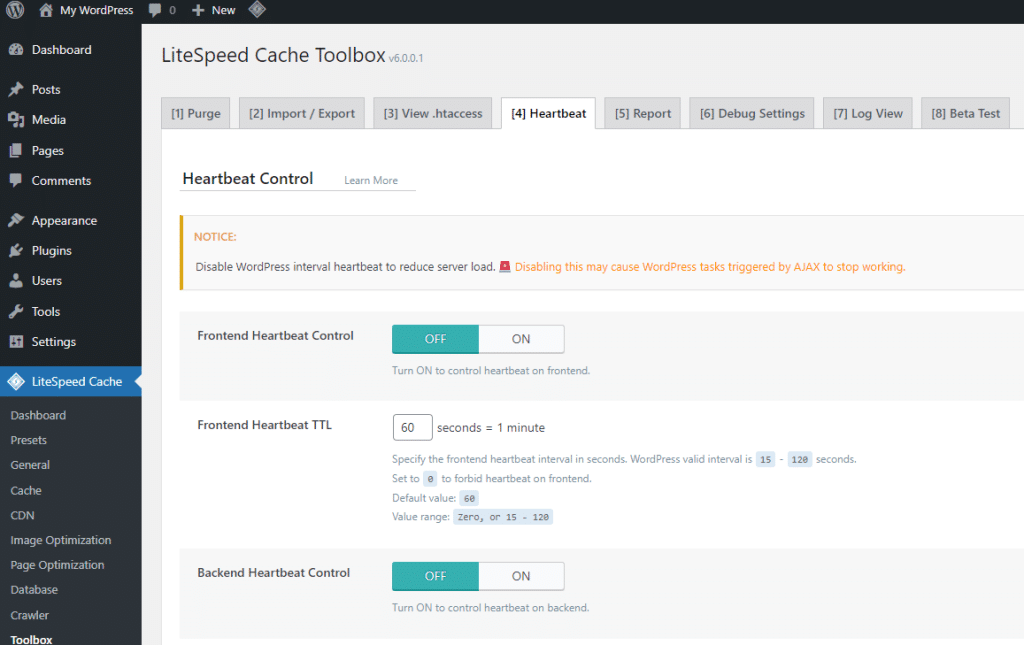The image size is (1024, 645).
Task: Open Image Optimization submenu item
Action: point(61,540)
